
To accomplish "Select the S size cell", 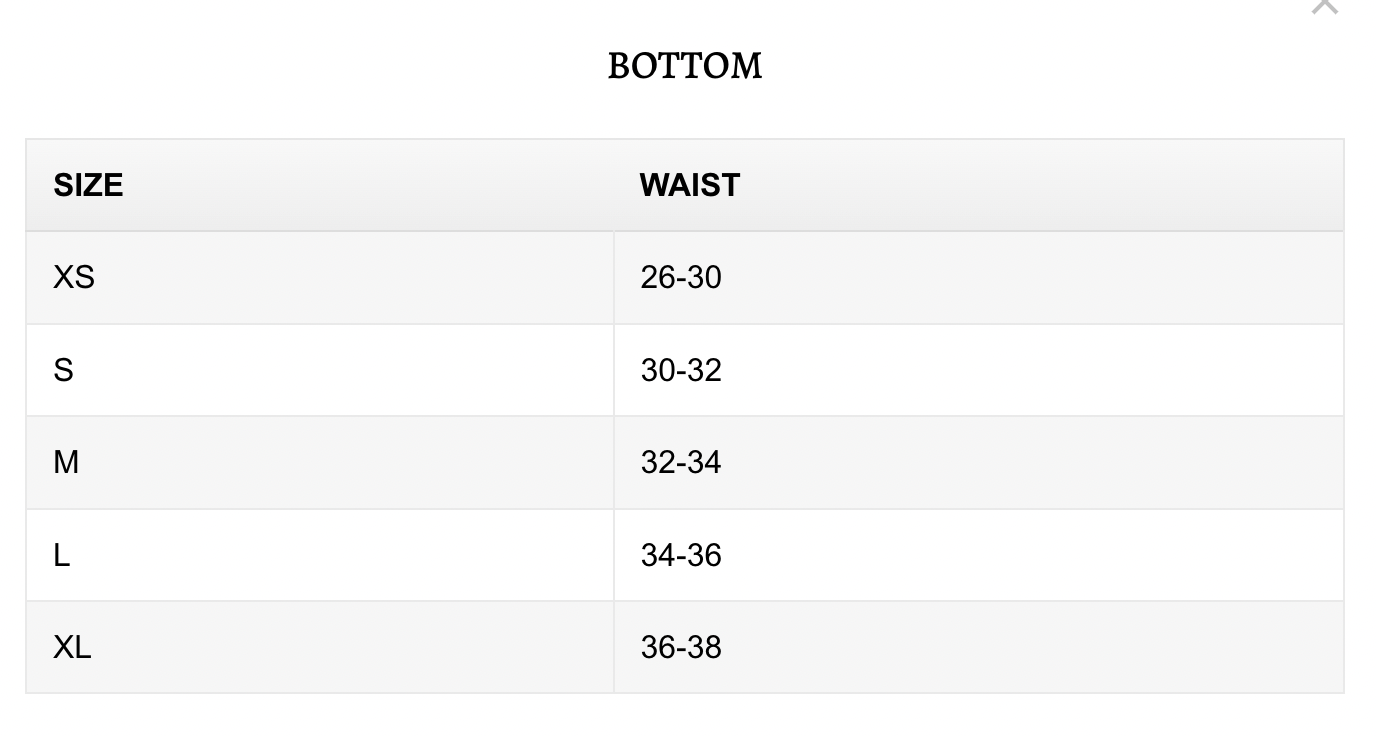I will (x=63, y=370).
